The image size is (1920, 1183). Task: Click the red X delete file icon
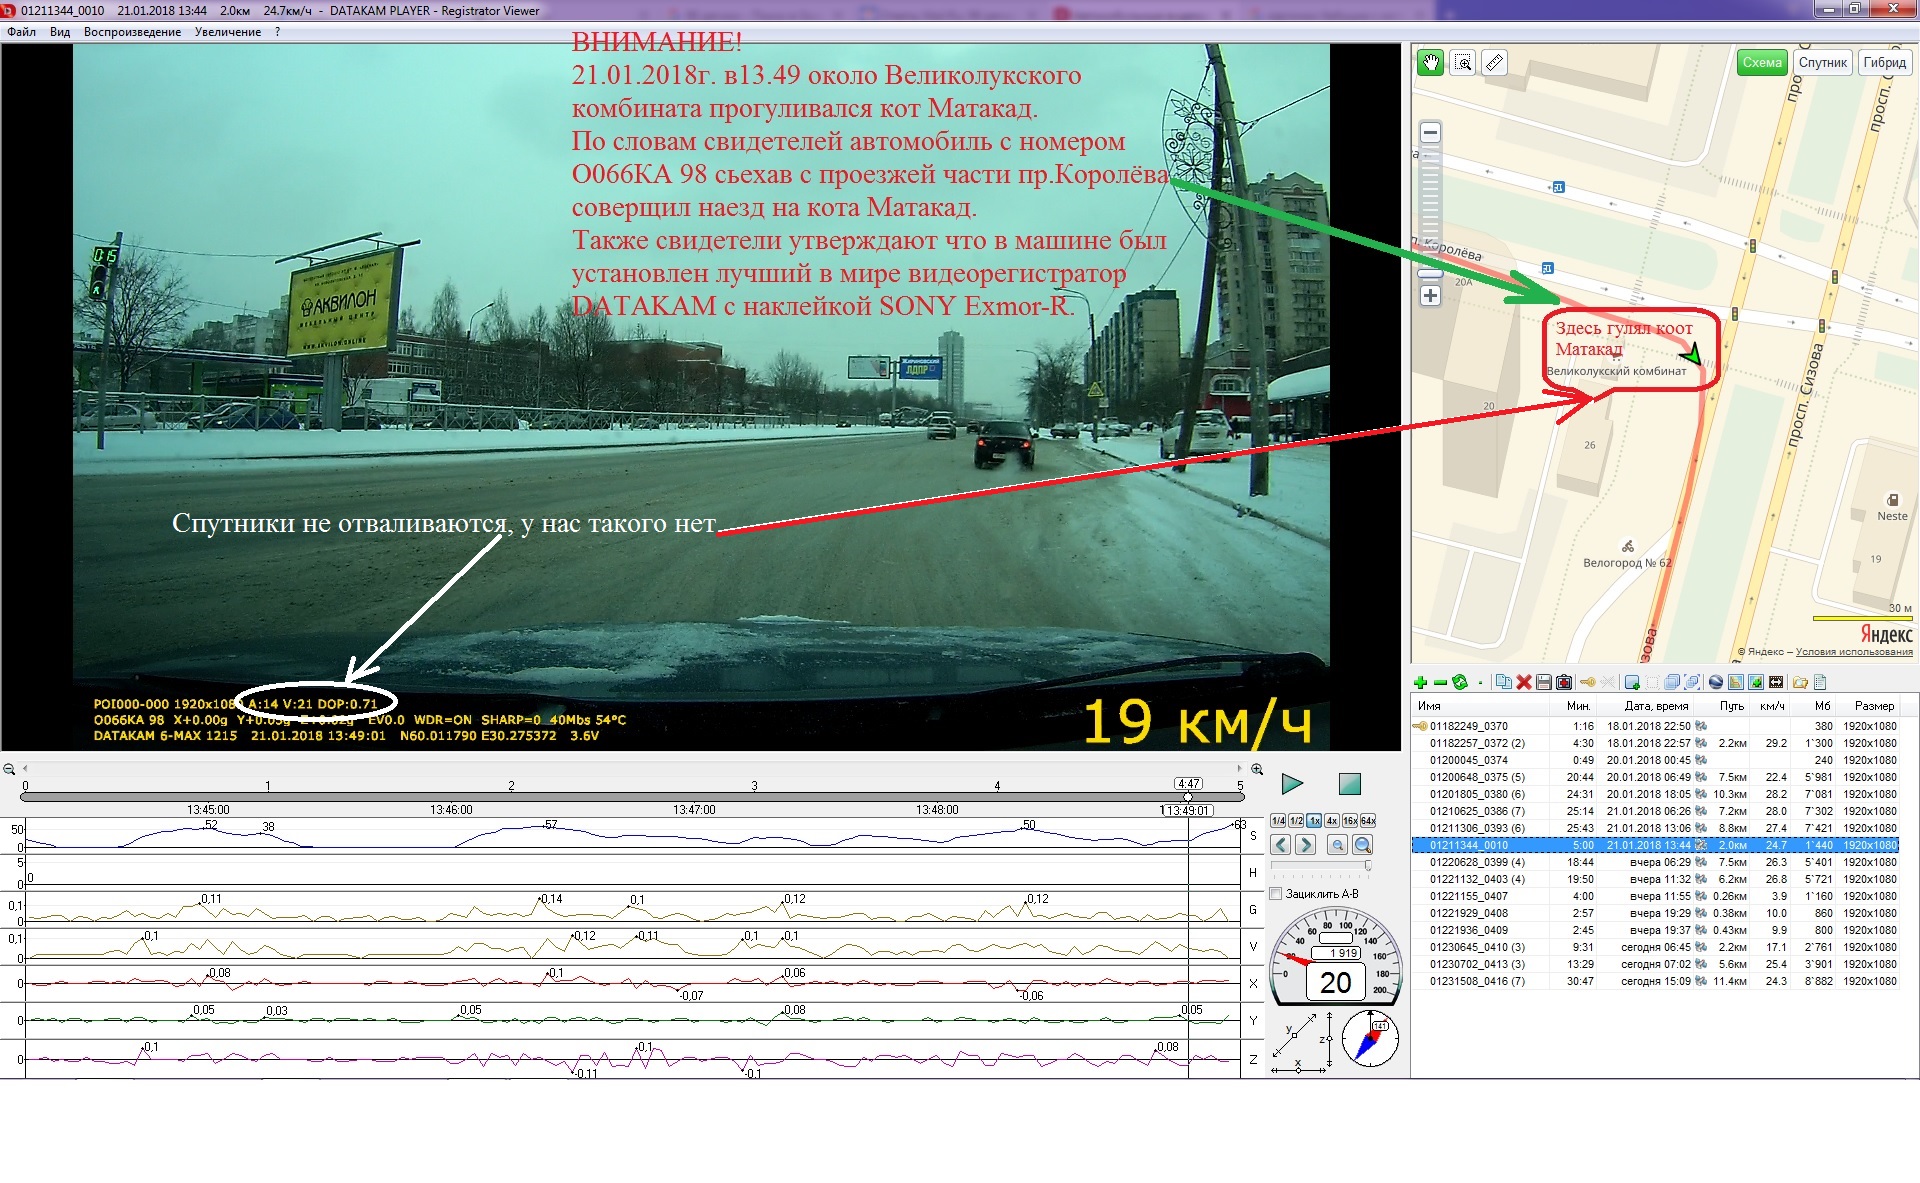point(1524,683)
